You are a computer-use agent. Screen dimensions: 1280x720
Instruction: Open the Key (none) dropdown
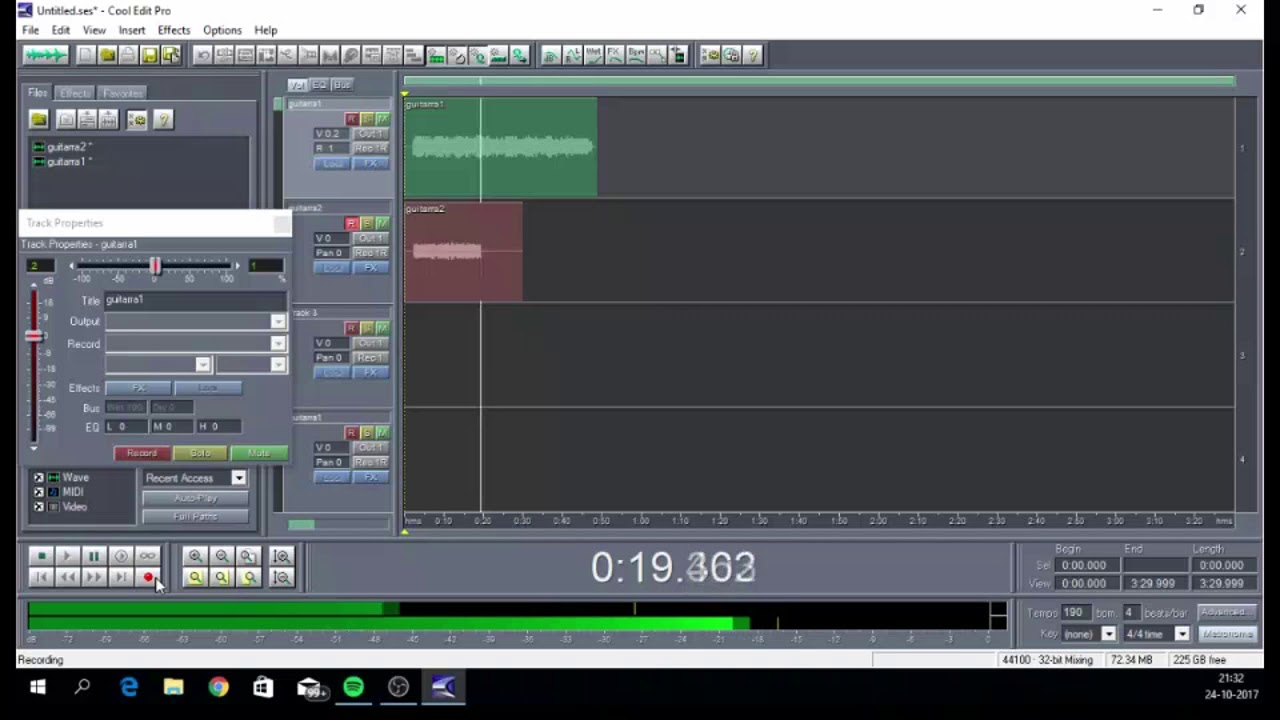(x=1108, y=634)
